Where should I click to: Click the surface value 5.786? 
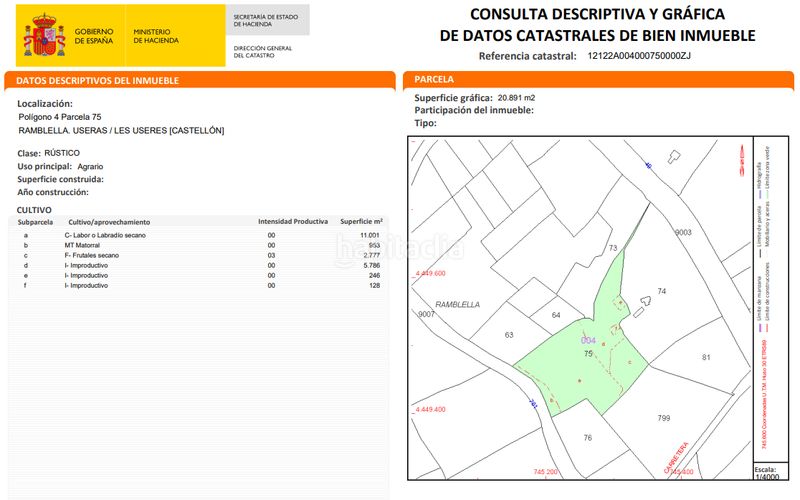pyautogui.click(x=372, y=265)
